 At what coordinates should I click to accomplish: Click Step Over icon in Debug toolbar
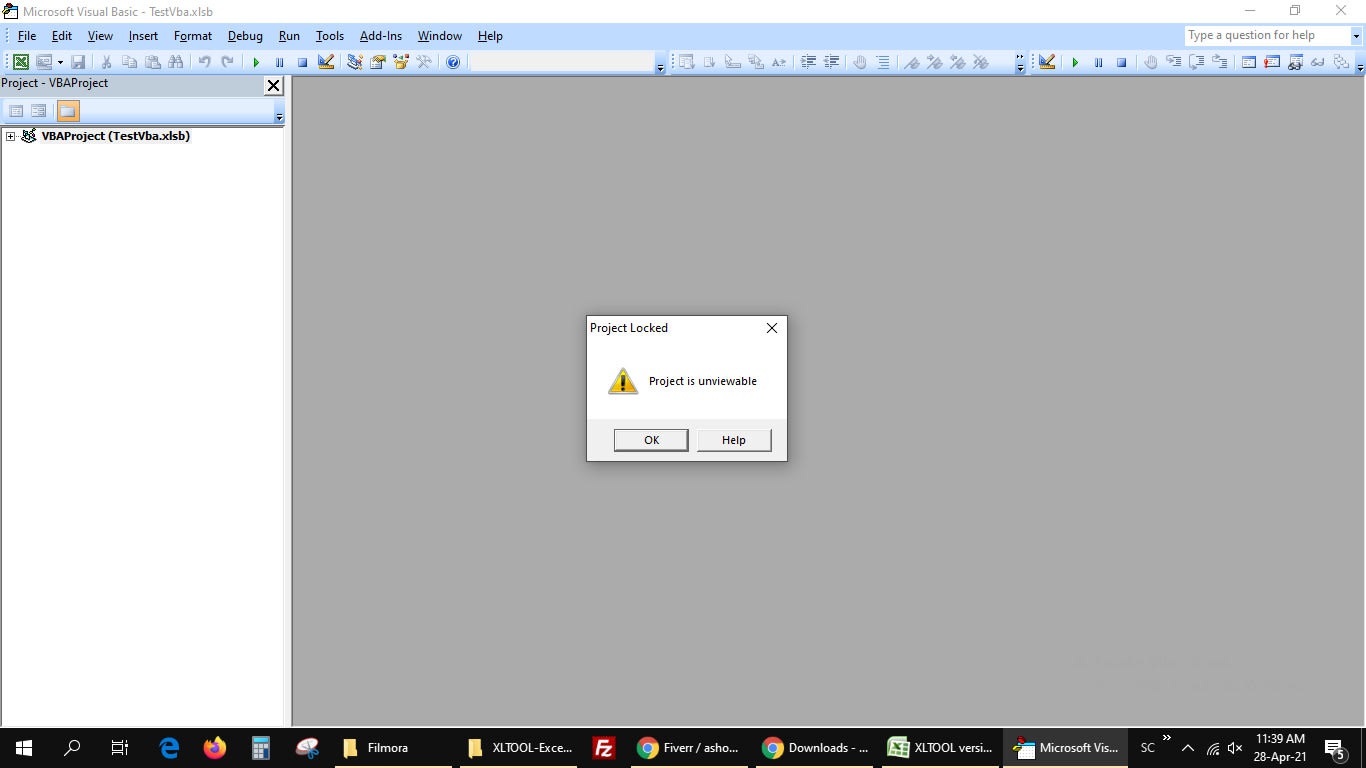[1196, 62]
